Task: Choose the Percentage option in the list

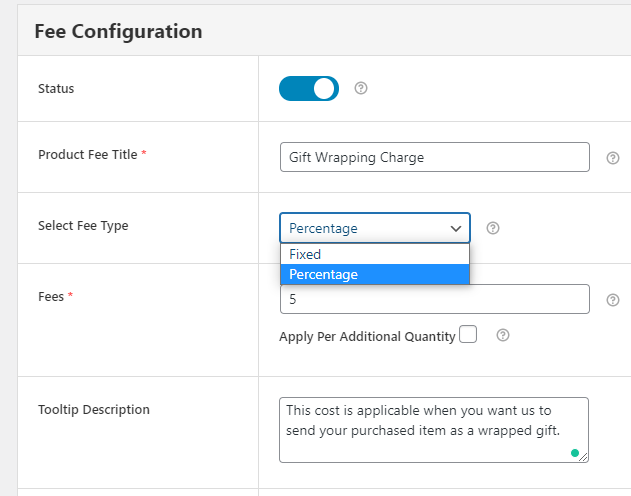Action: pos(375,274)
